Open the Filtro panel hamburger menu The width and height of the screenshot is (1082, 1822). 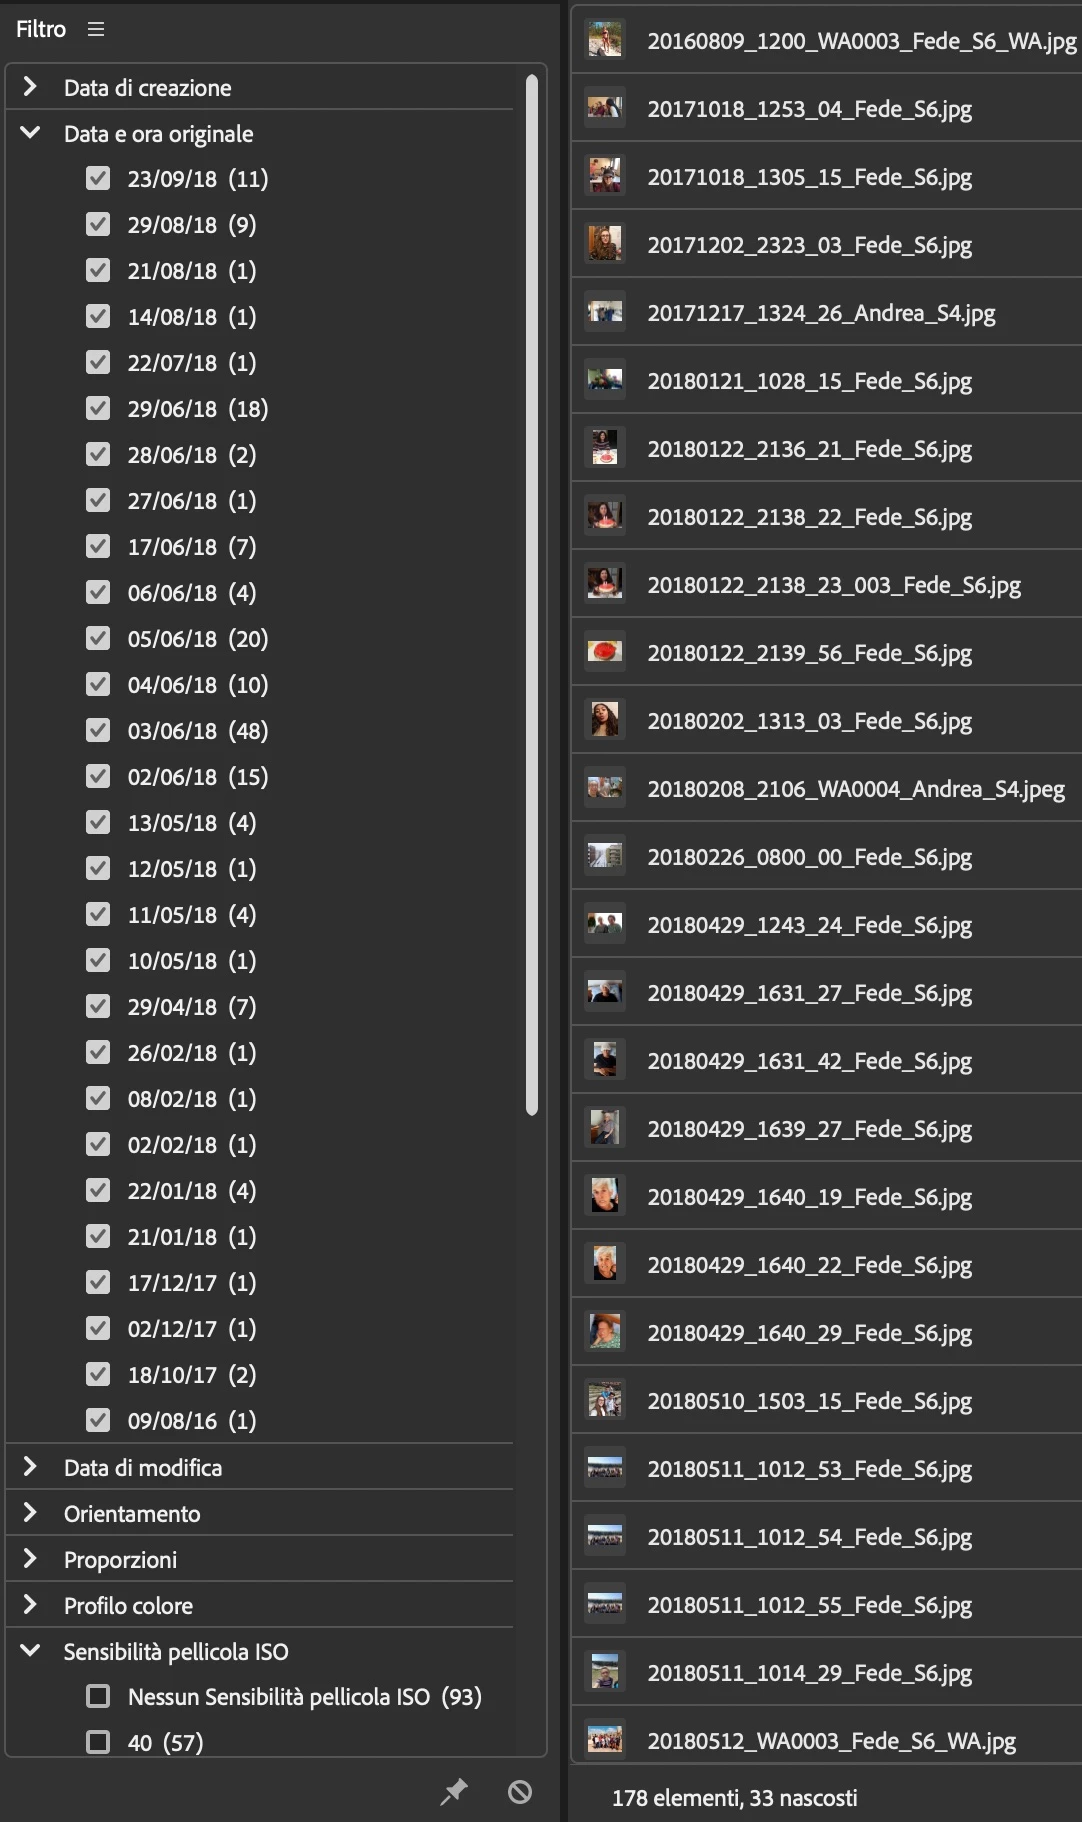pyautogui.click(x=96, y=29)
